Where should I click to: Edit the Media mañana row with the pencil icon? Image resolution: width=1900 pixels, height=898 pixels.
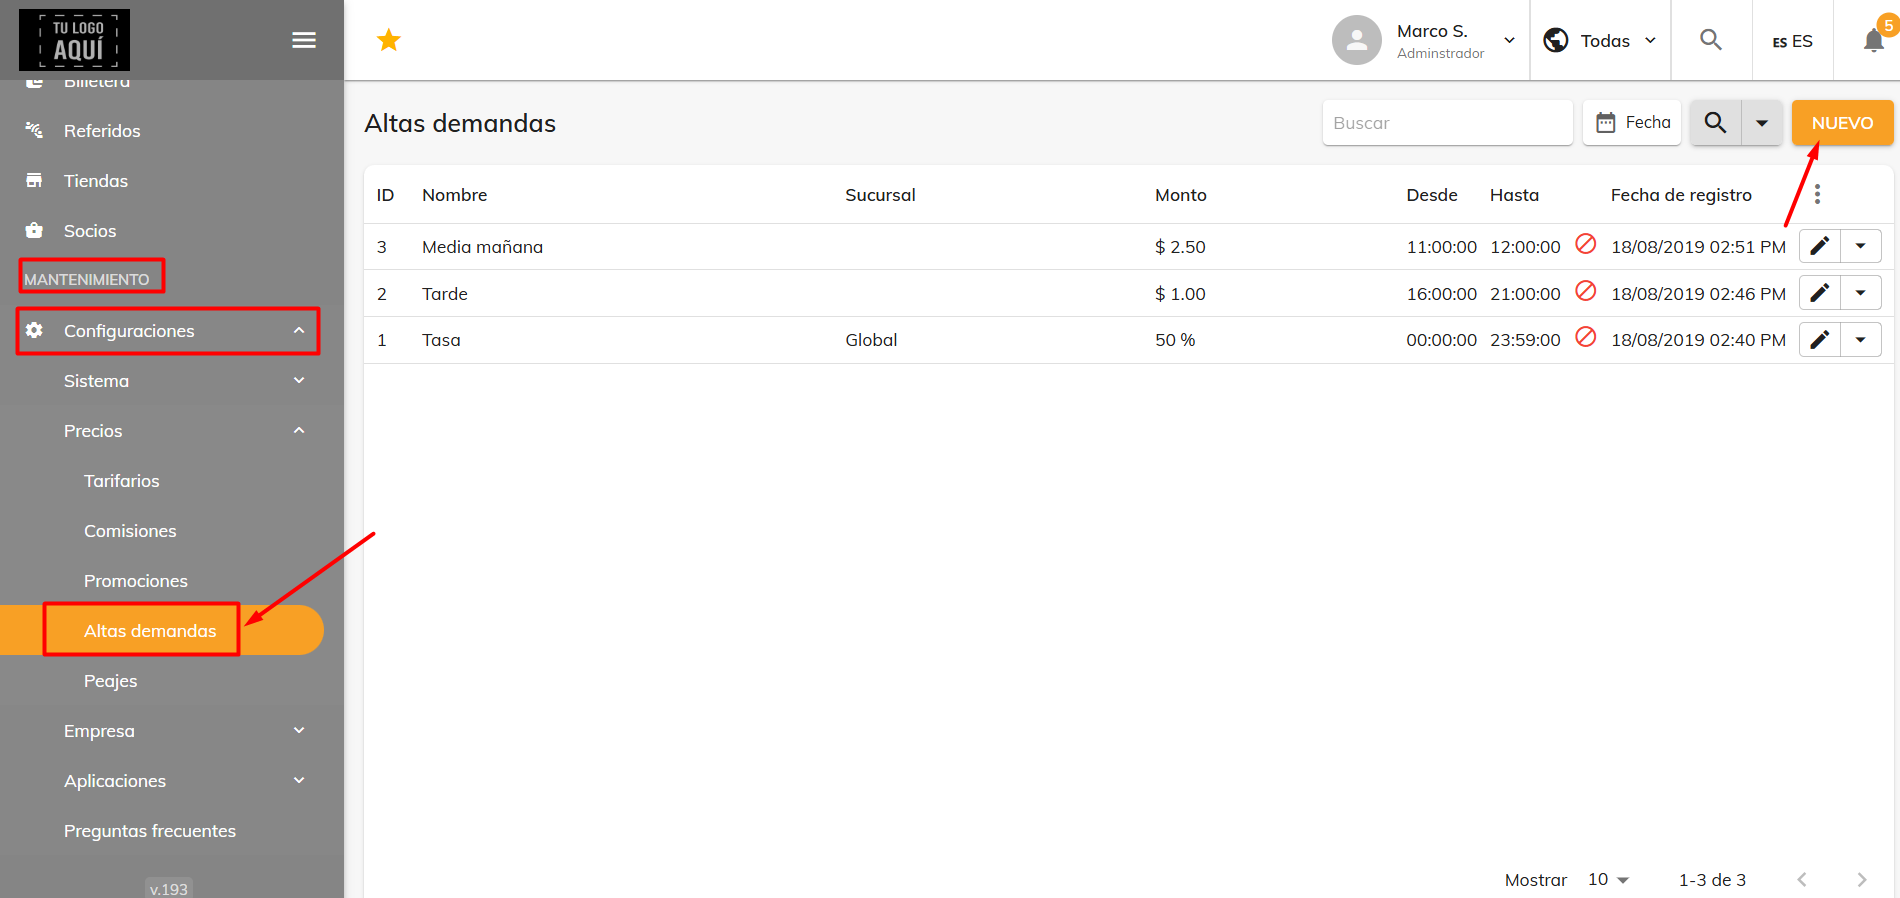(x=1820, y=246)
